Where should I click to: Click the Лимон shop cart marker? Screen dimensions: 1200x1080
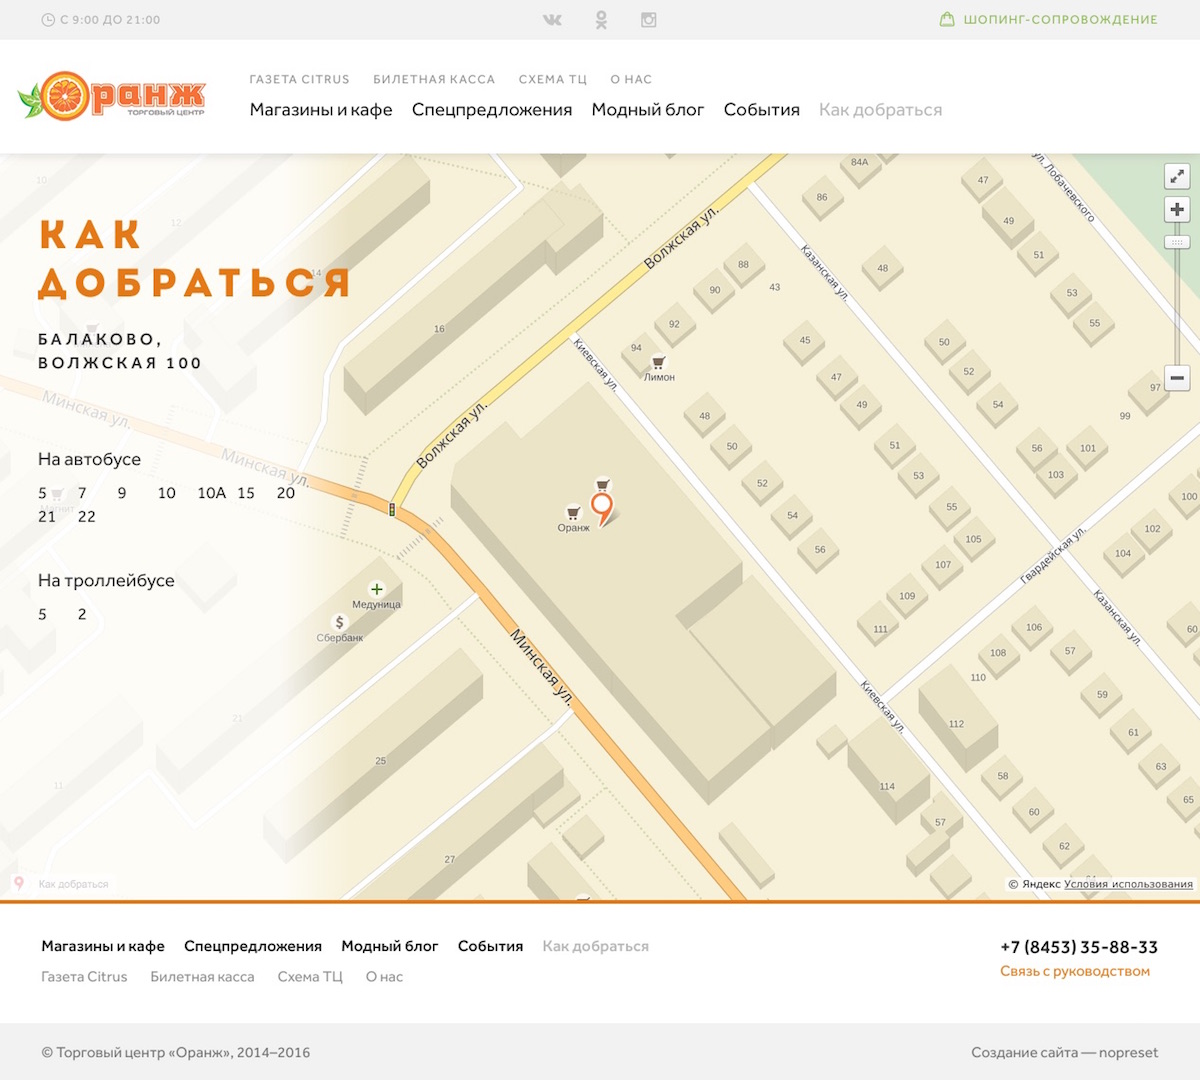point(658,363)
